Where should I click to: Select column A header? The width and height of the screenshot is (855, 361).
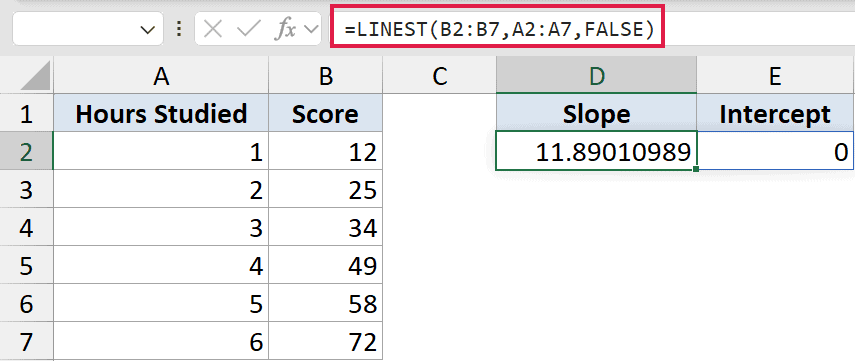click(161, 76)
